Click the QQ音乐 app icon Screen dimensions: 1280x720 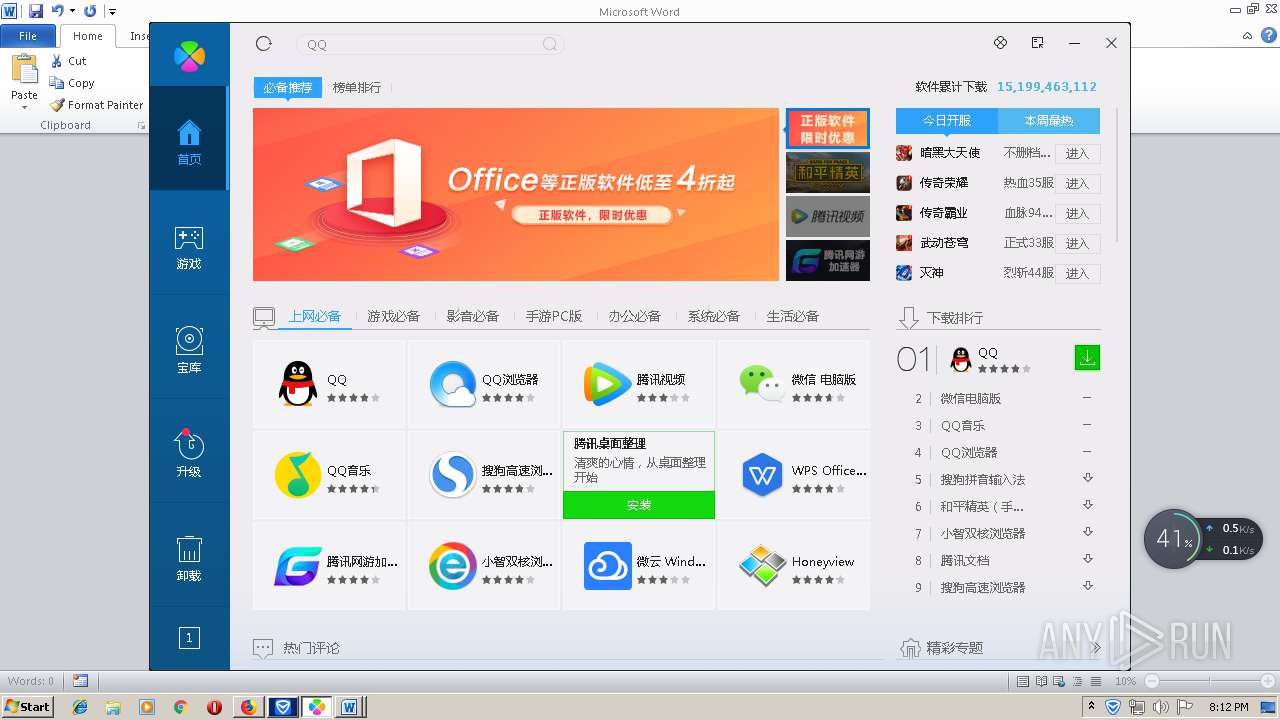[298, 475]
